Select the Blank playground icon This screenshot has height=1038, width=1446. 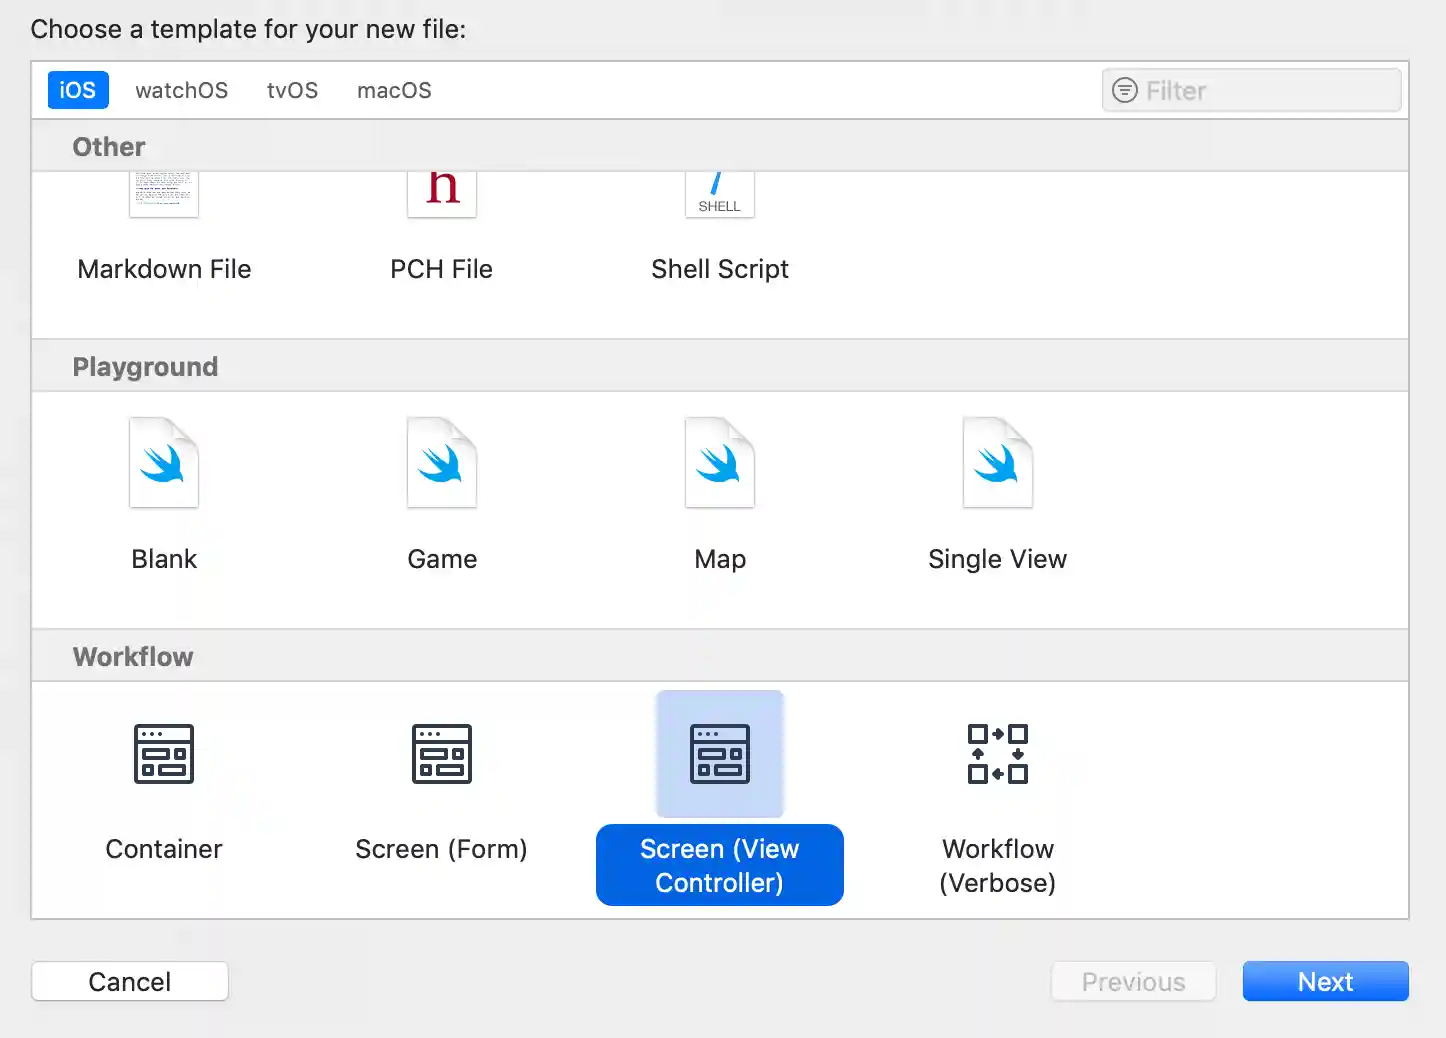pyautogui.click(x=164, y=463)
